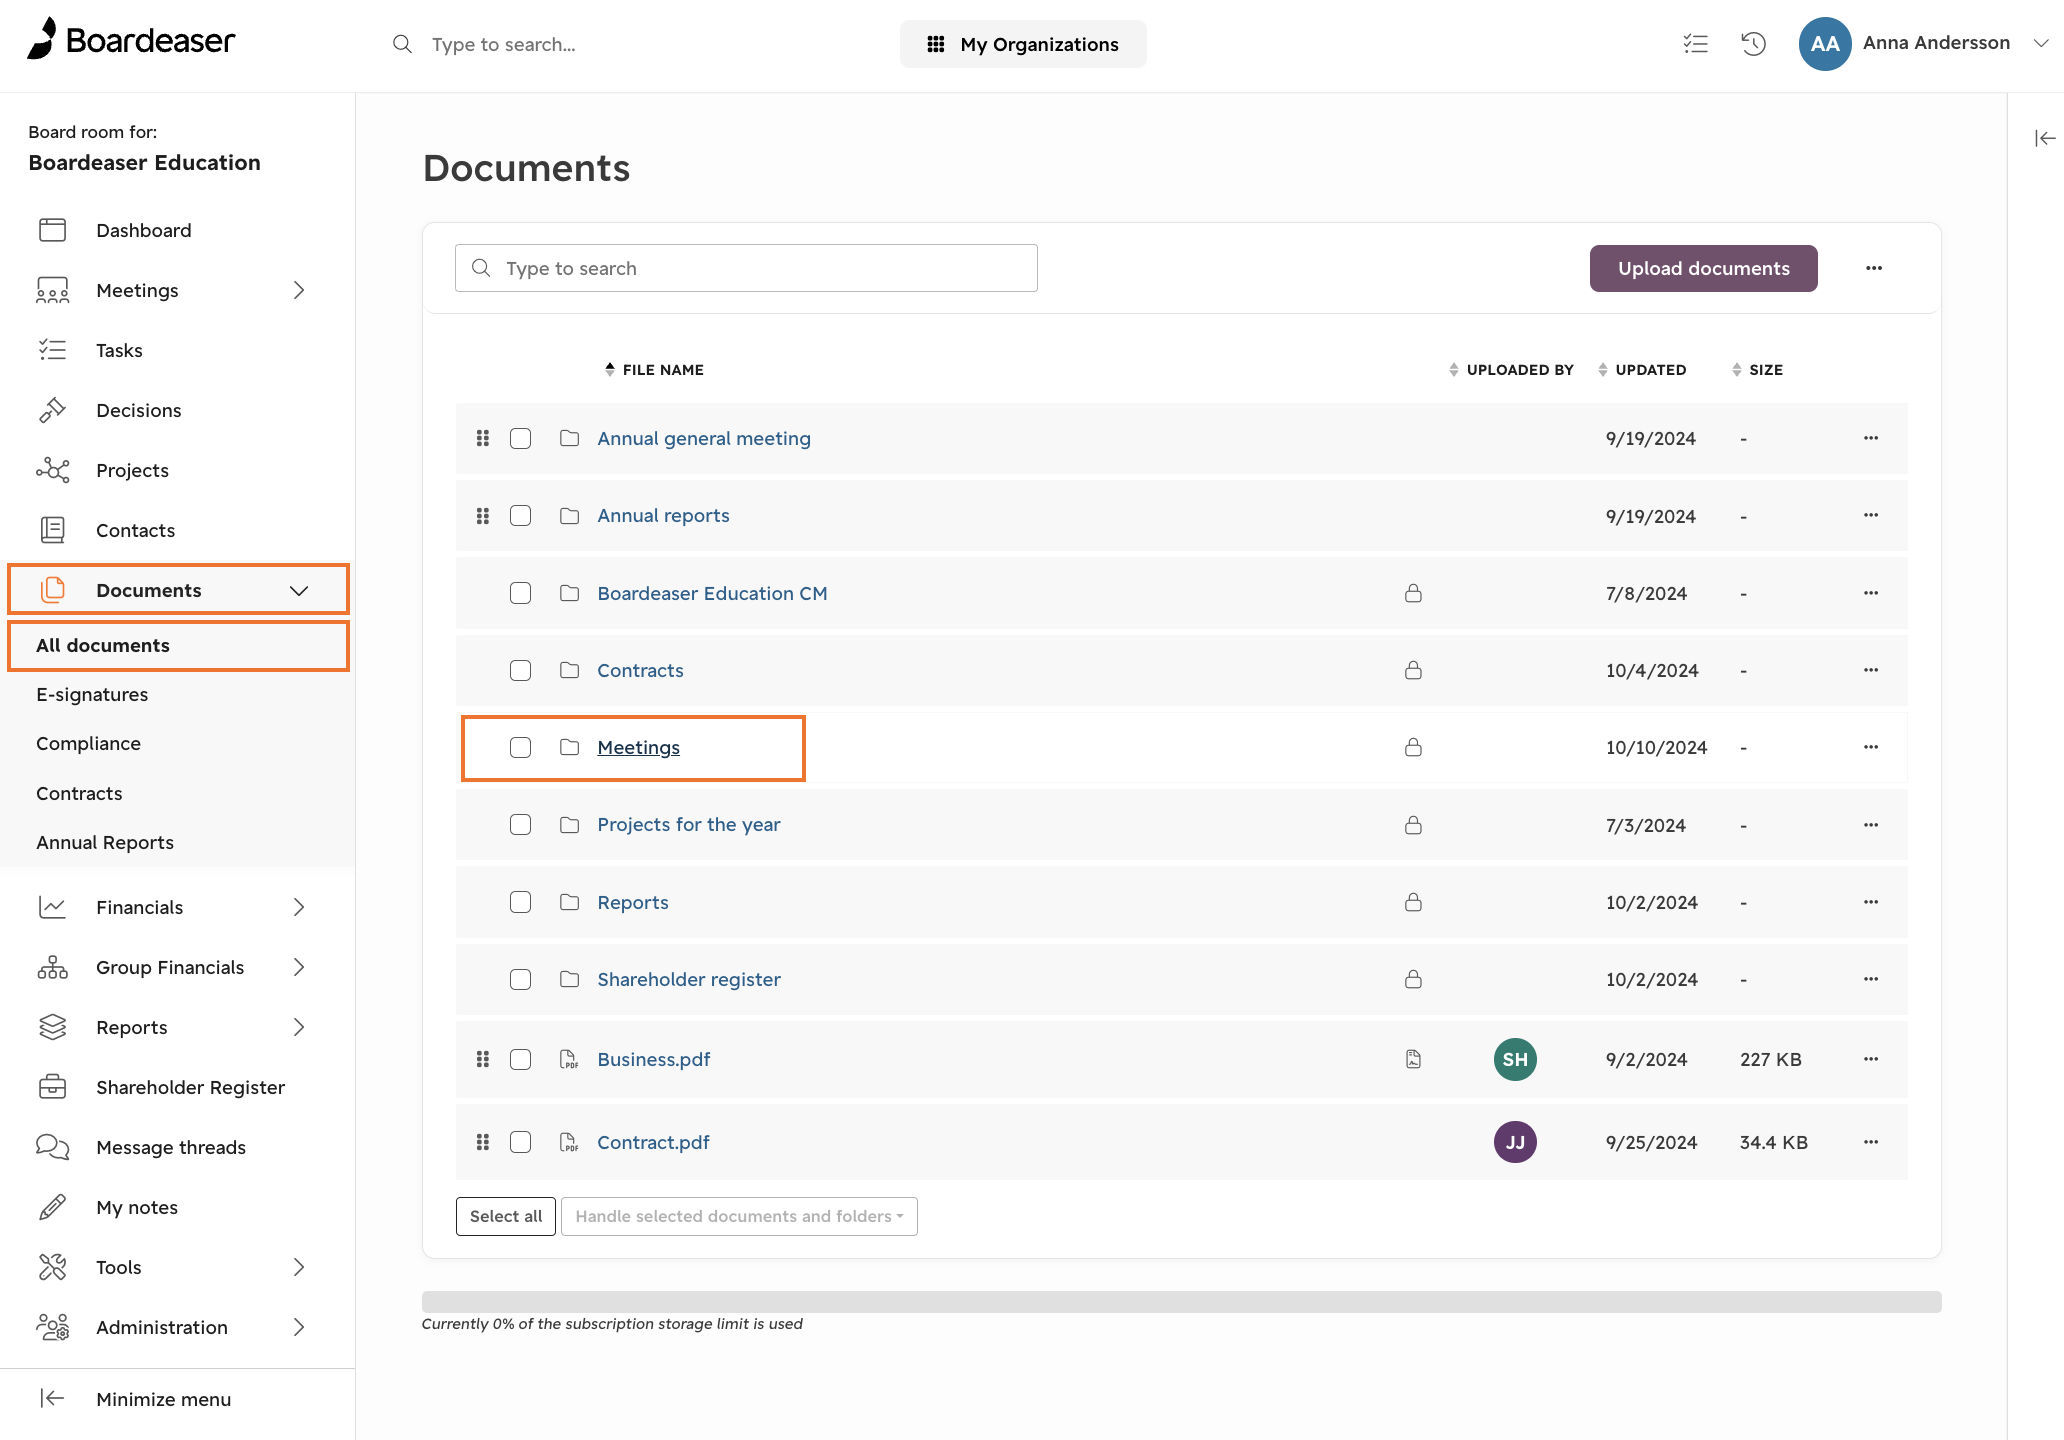Open Handle selected documents and folders dropdown
2064x1440 pixels.
tap(739, 1216)
